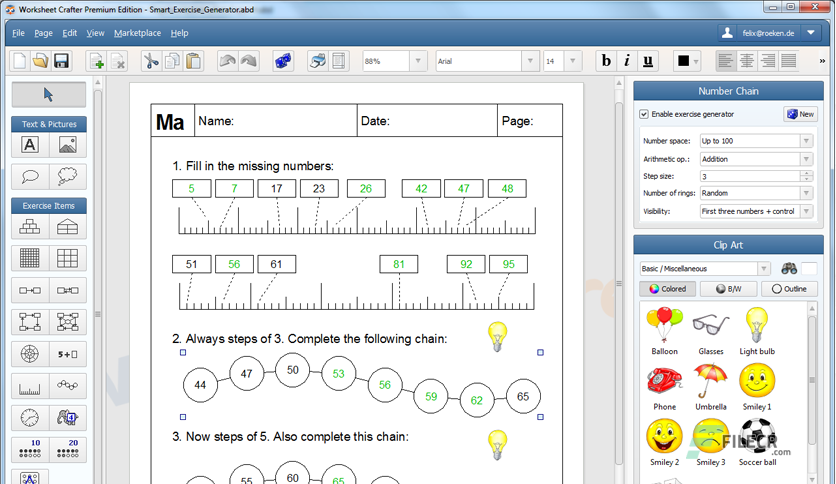Open the Edit menu
The width and height of the screenshot is (836, 484).
(x=69, y=33)
